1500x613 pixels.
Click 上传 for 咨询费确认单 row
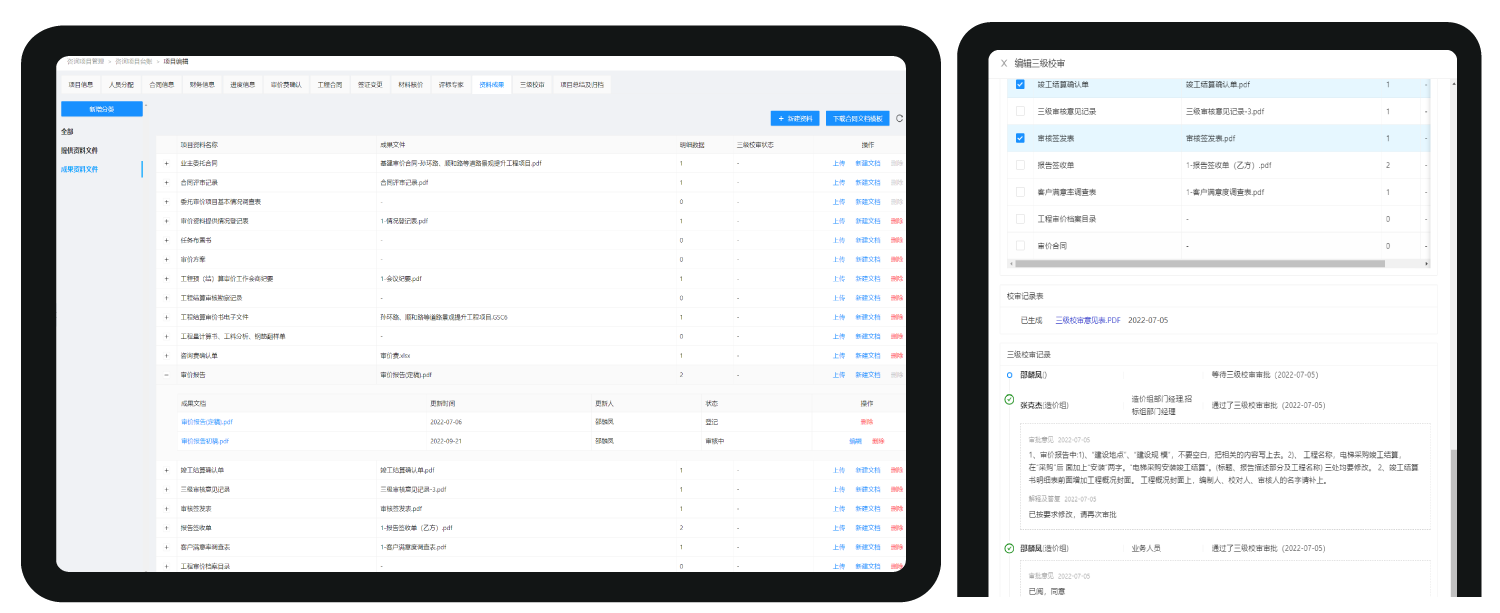[839, 355]
